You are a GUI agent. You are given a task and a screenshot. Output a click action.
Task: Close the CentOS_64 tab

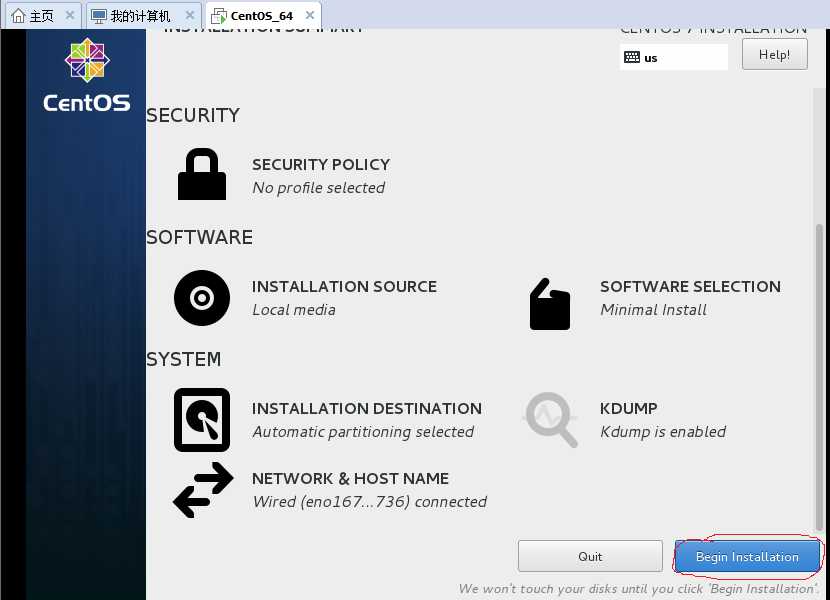(310, 15)
